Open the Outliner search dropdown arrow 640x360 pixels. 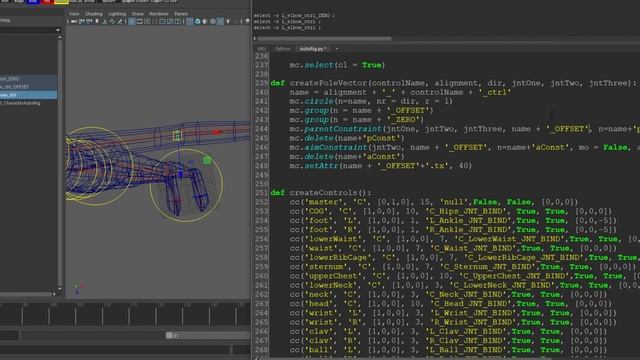[x=58, y=30]
